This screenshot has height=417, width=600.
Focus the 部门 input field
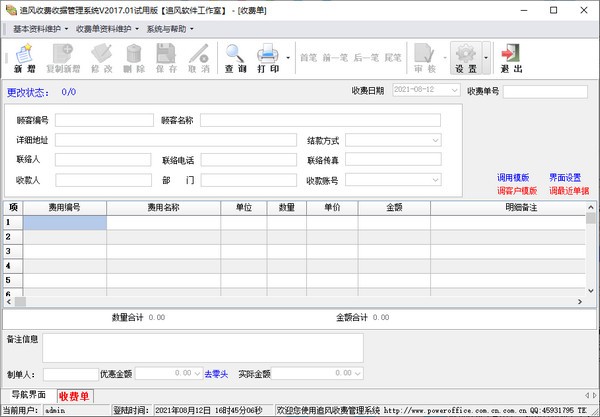point(248,180)
